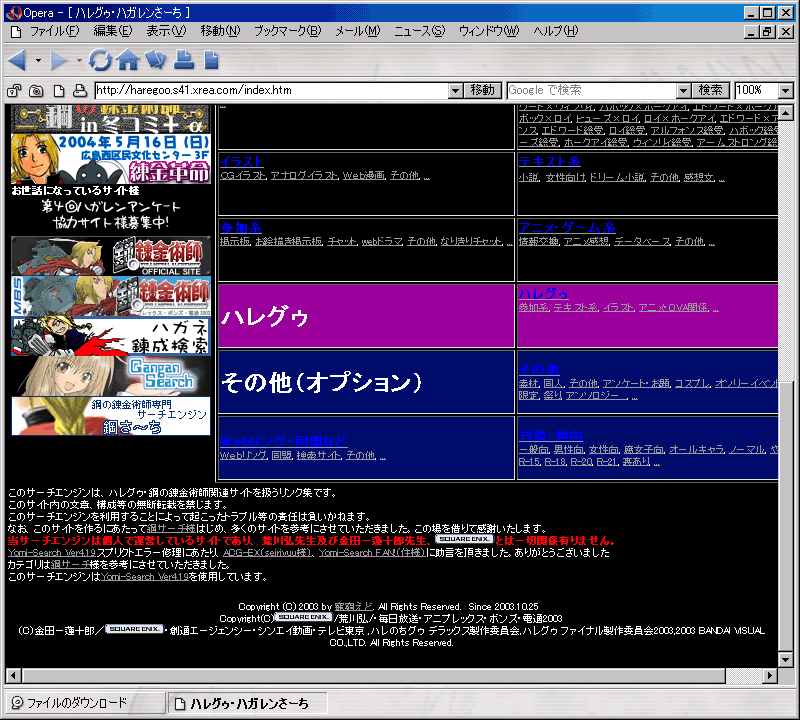
Task: Select the ハレグゥ･ハガレンさーち page tab
Action: click(x=247, y=704)
